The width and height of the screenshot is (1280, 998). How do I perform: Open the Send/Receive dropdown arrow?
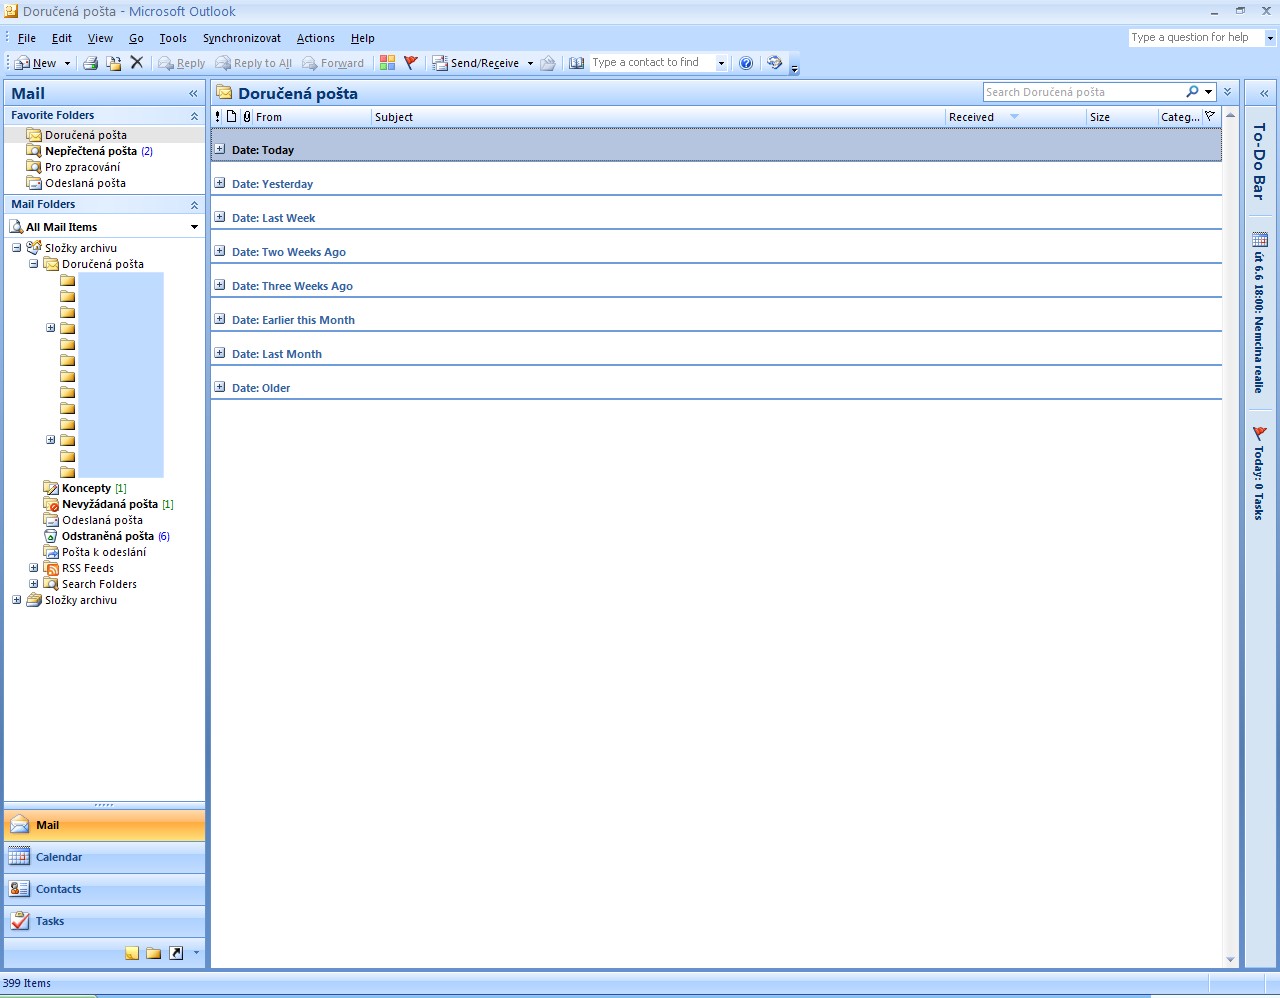click(530, 63)
